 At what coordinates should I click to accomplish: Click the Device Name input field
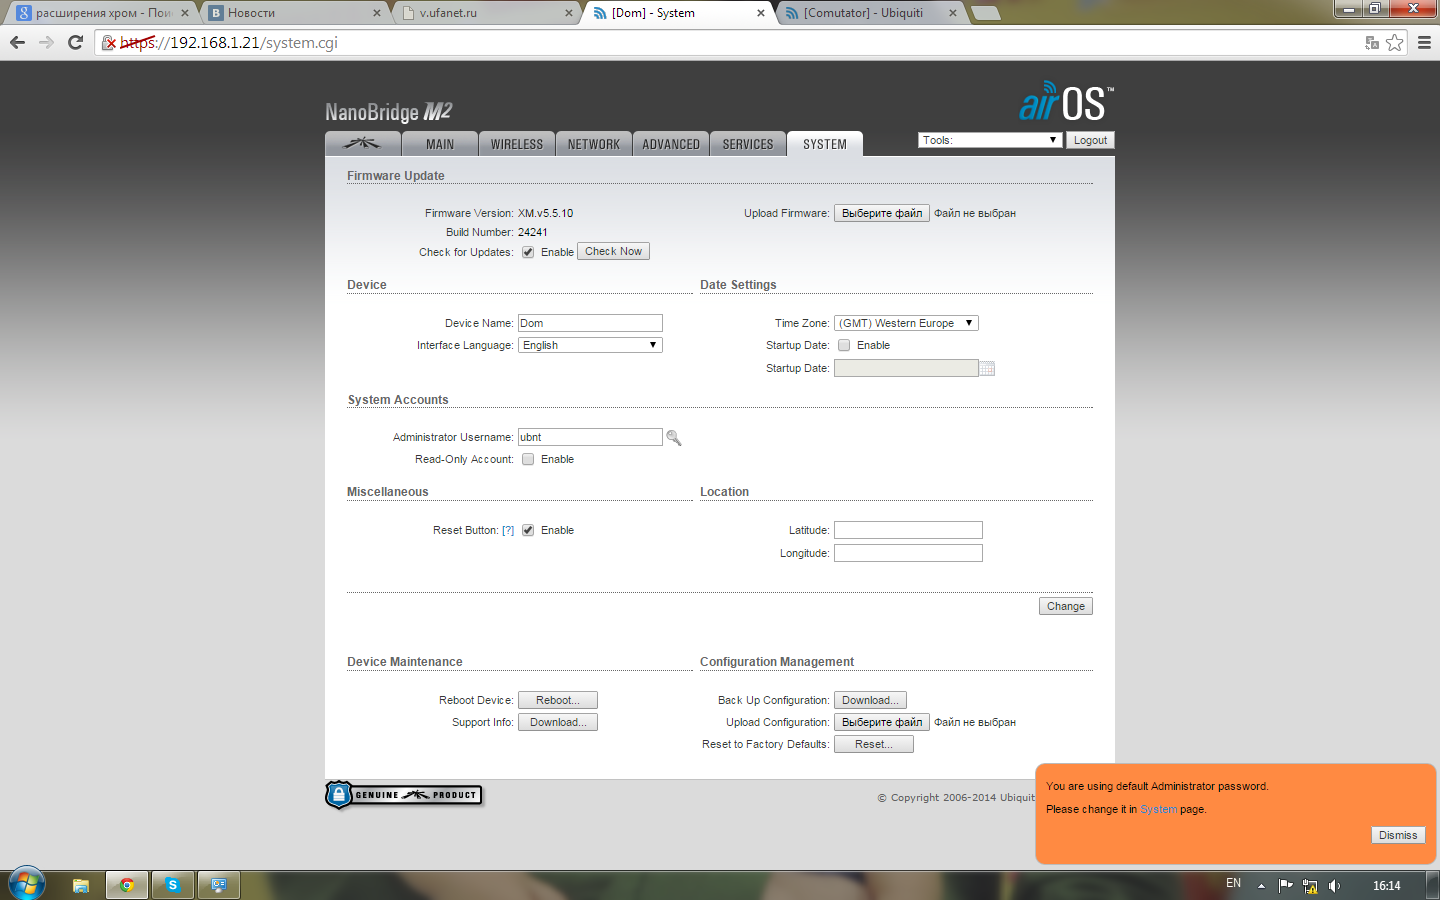(590, 323)
